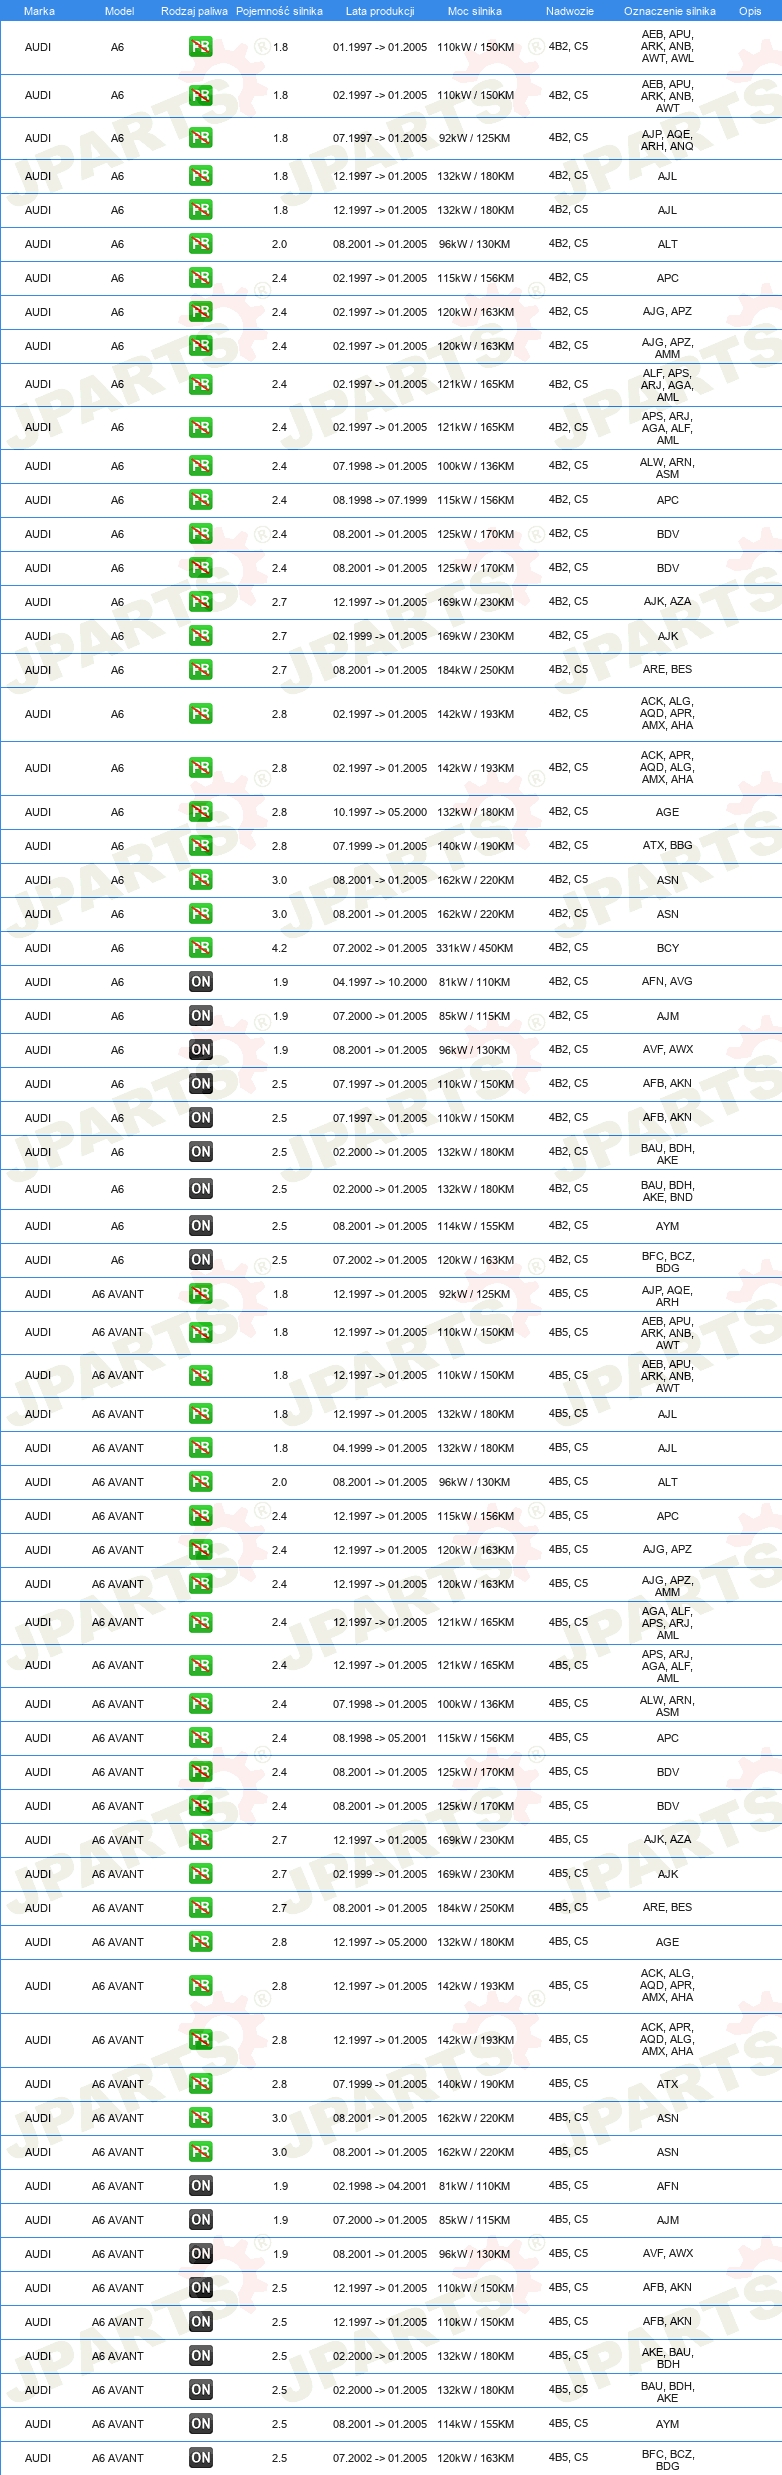Click PB icon for A6 100kW / 136KM row
The image size is (782, 2475).
201,466
